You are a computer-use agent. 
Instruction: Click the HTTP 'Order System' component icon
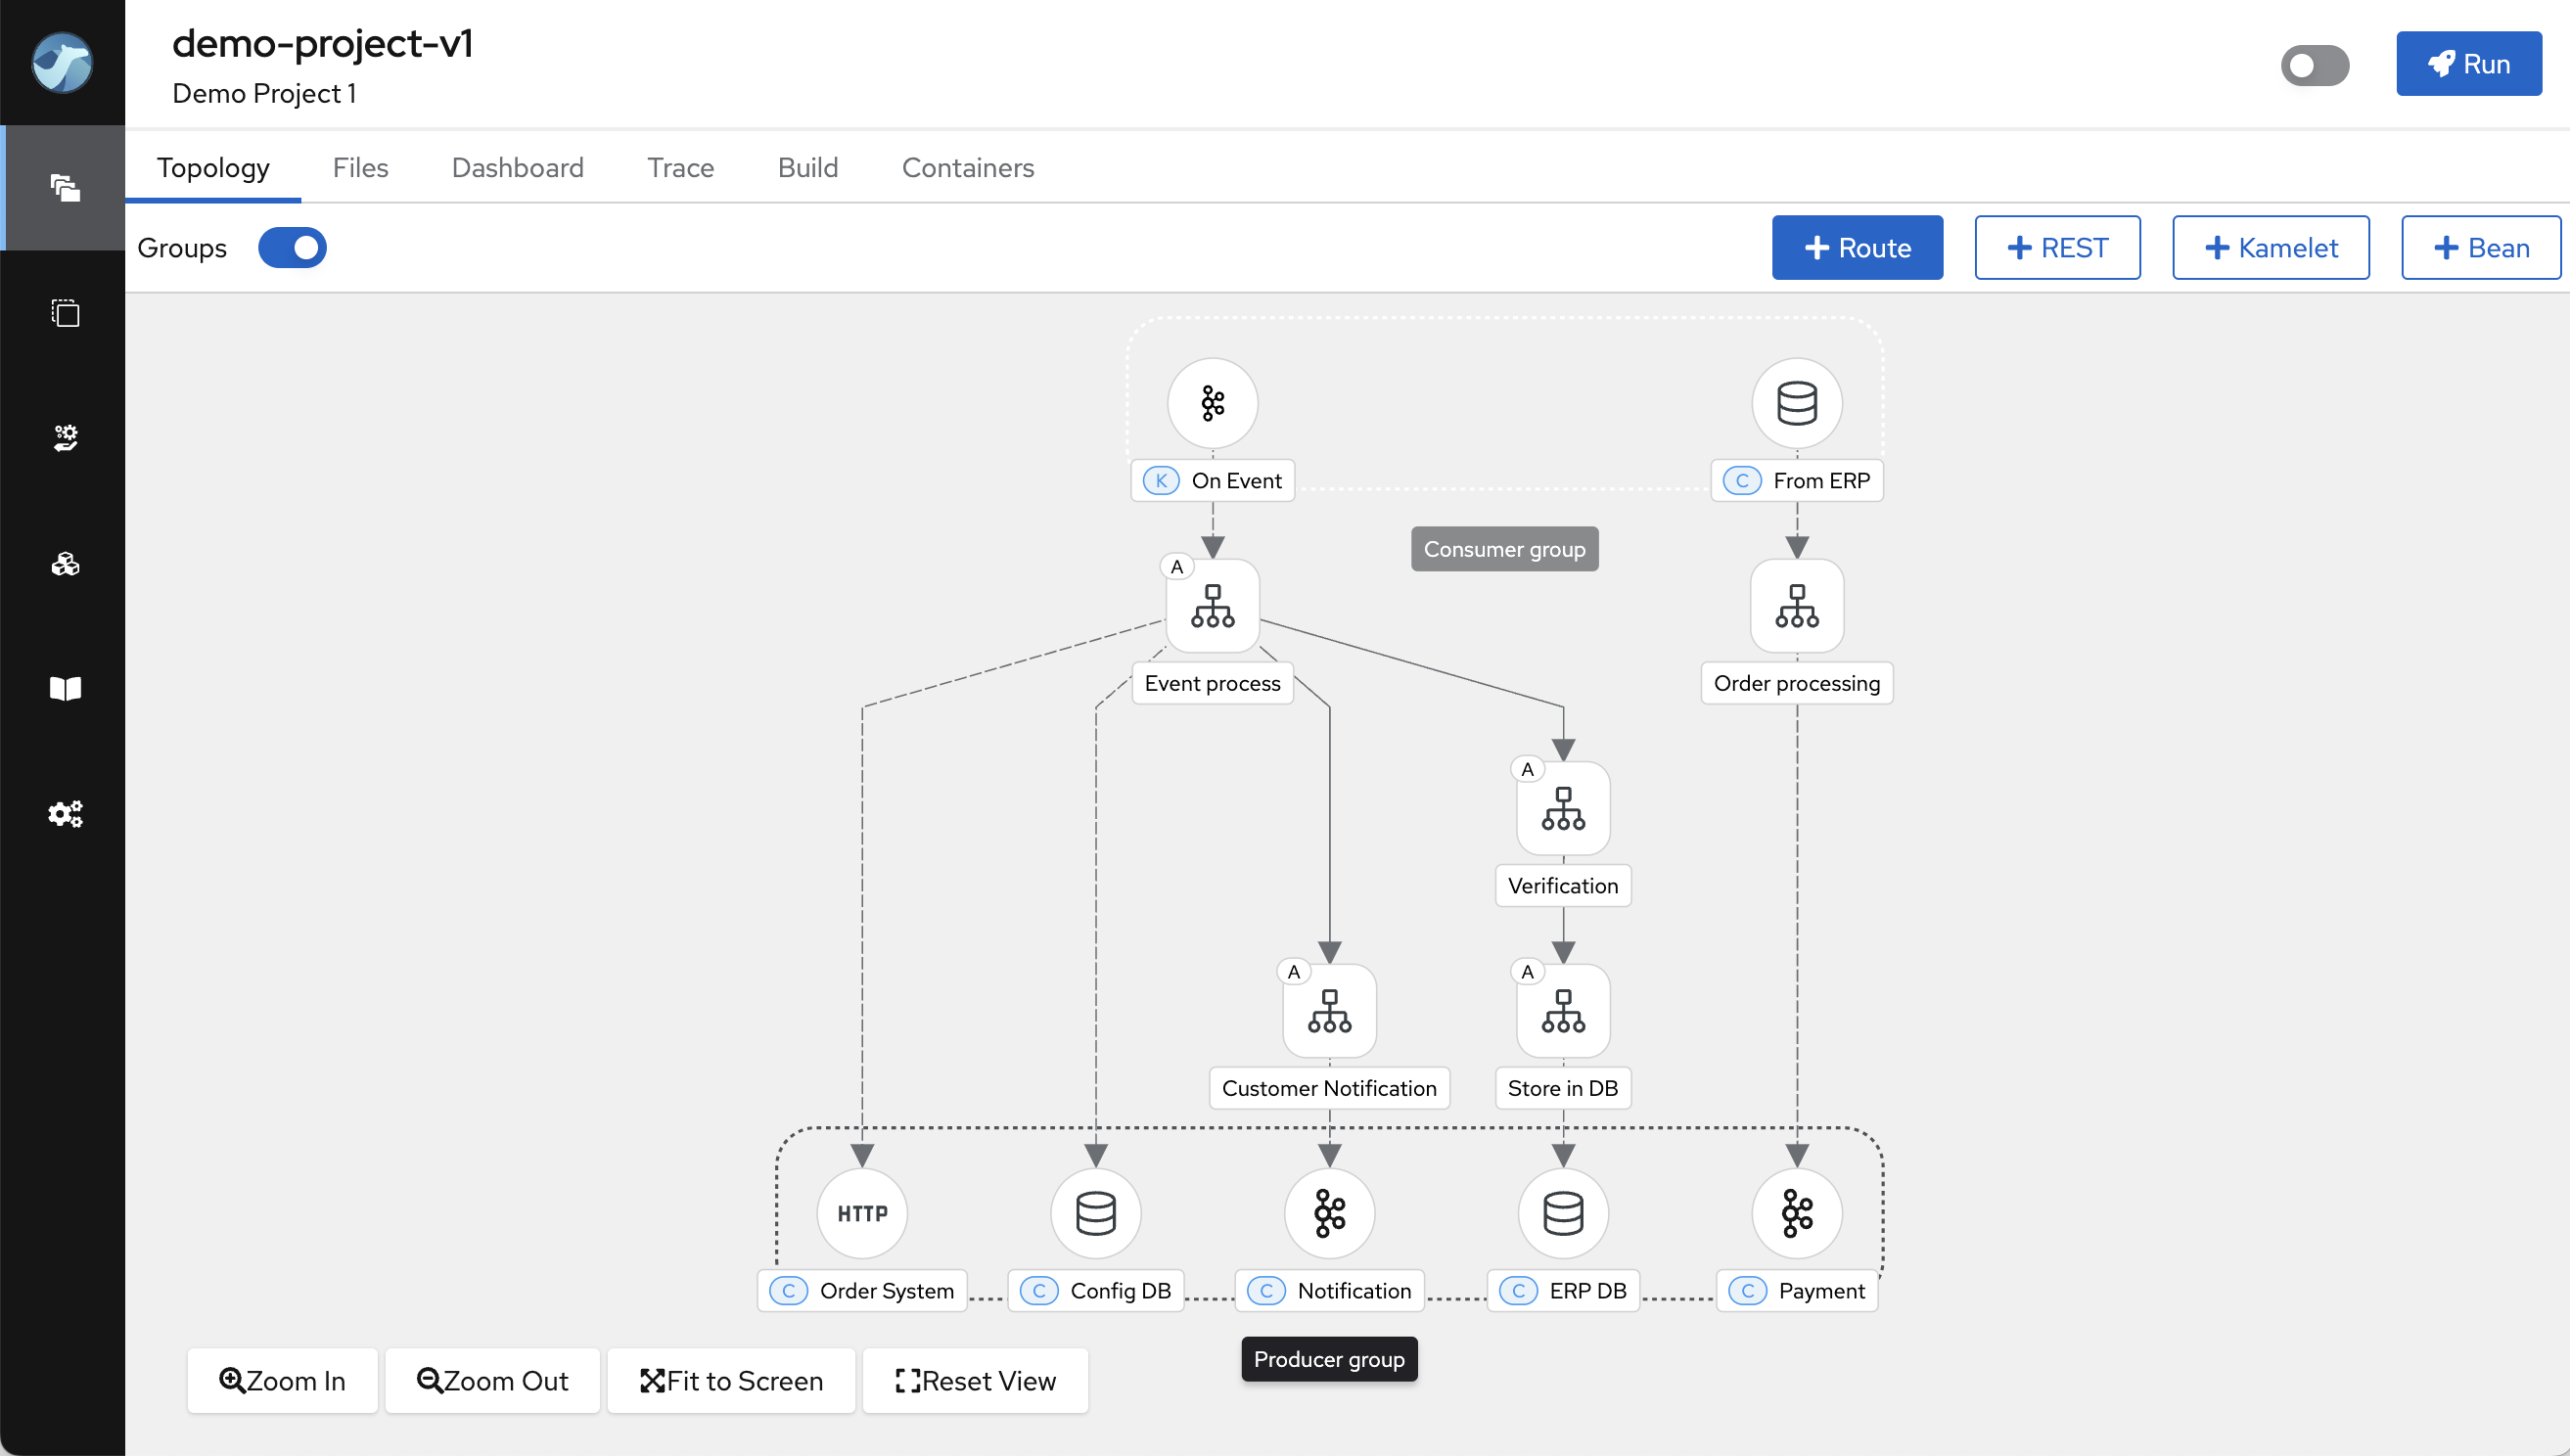(859, 1214)
